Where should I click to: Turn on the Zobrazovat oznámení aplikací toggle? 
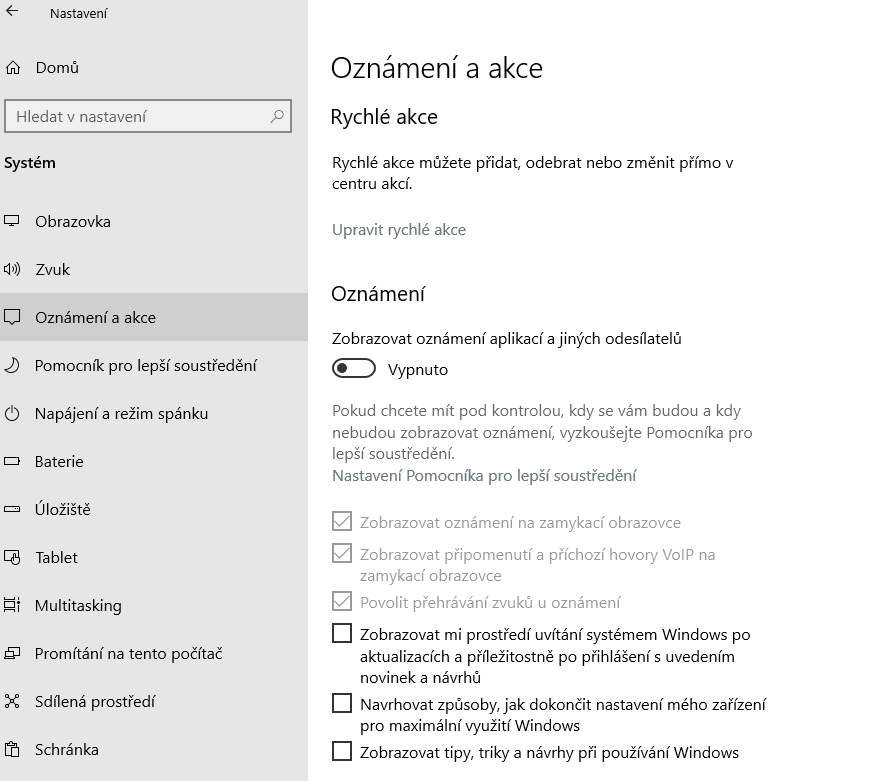354,369
